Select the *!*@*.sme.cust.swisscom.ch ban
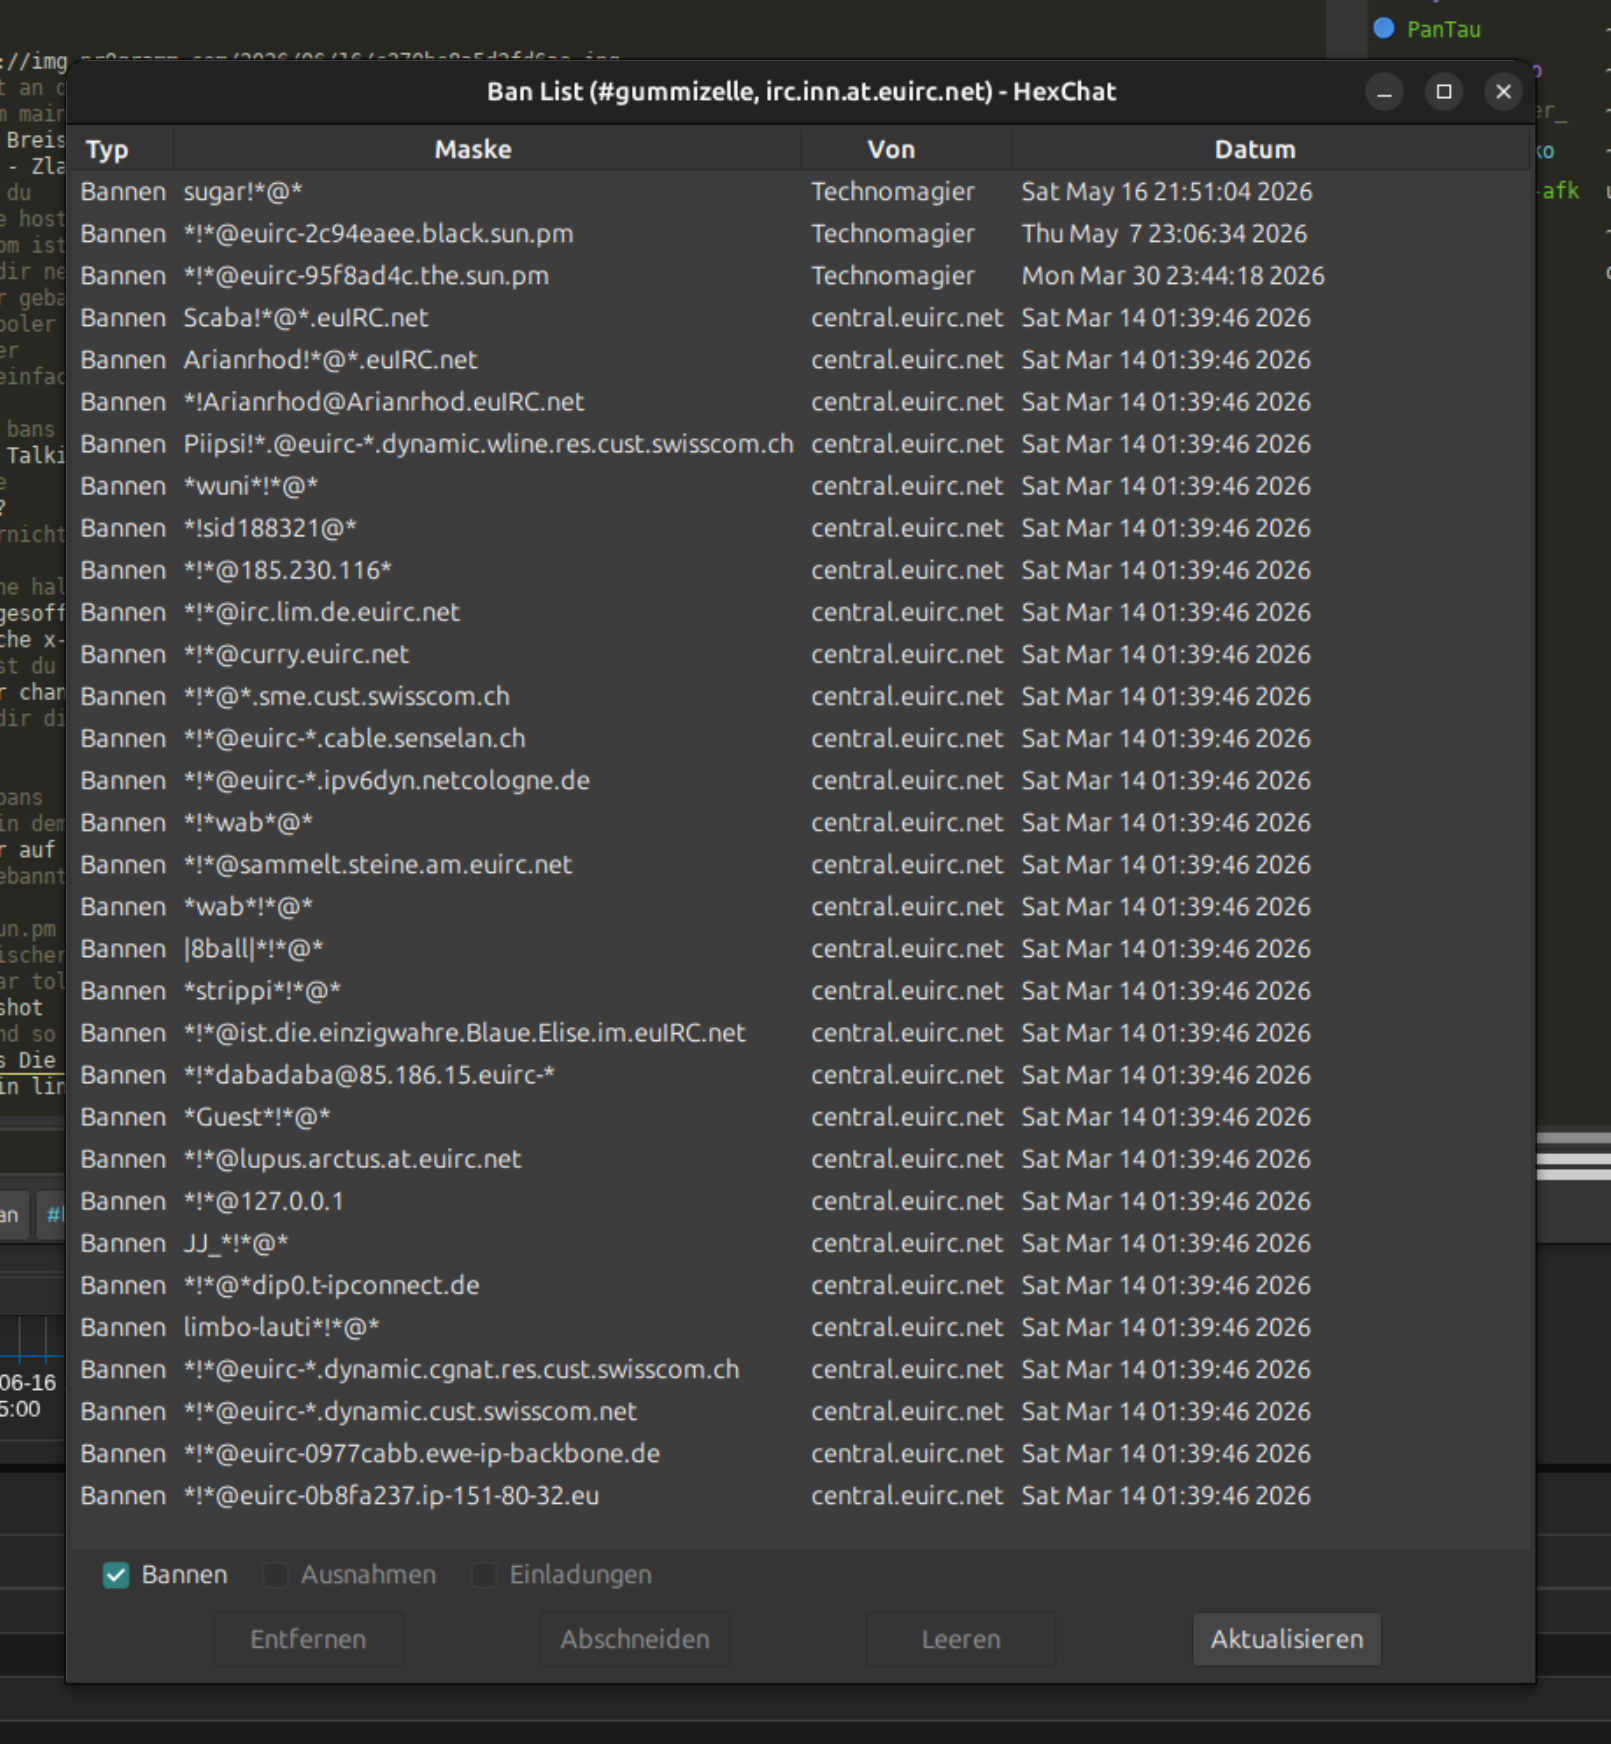1611x1744 pixels. 346,696
